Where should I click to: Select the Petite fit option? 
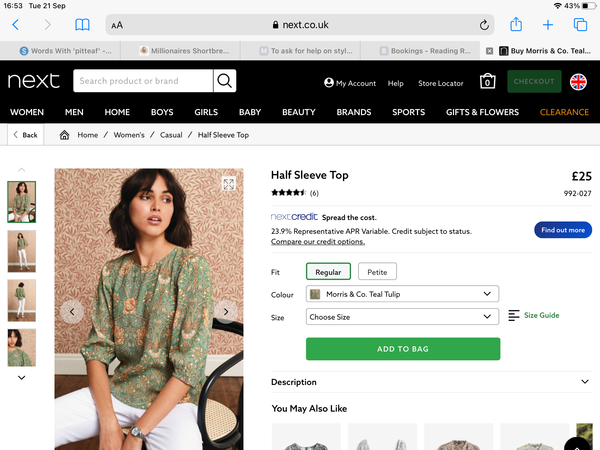[377, 272]
